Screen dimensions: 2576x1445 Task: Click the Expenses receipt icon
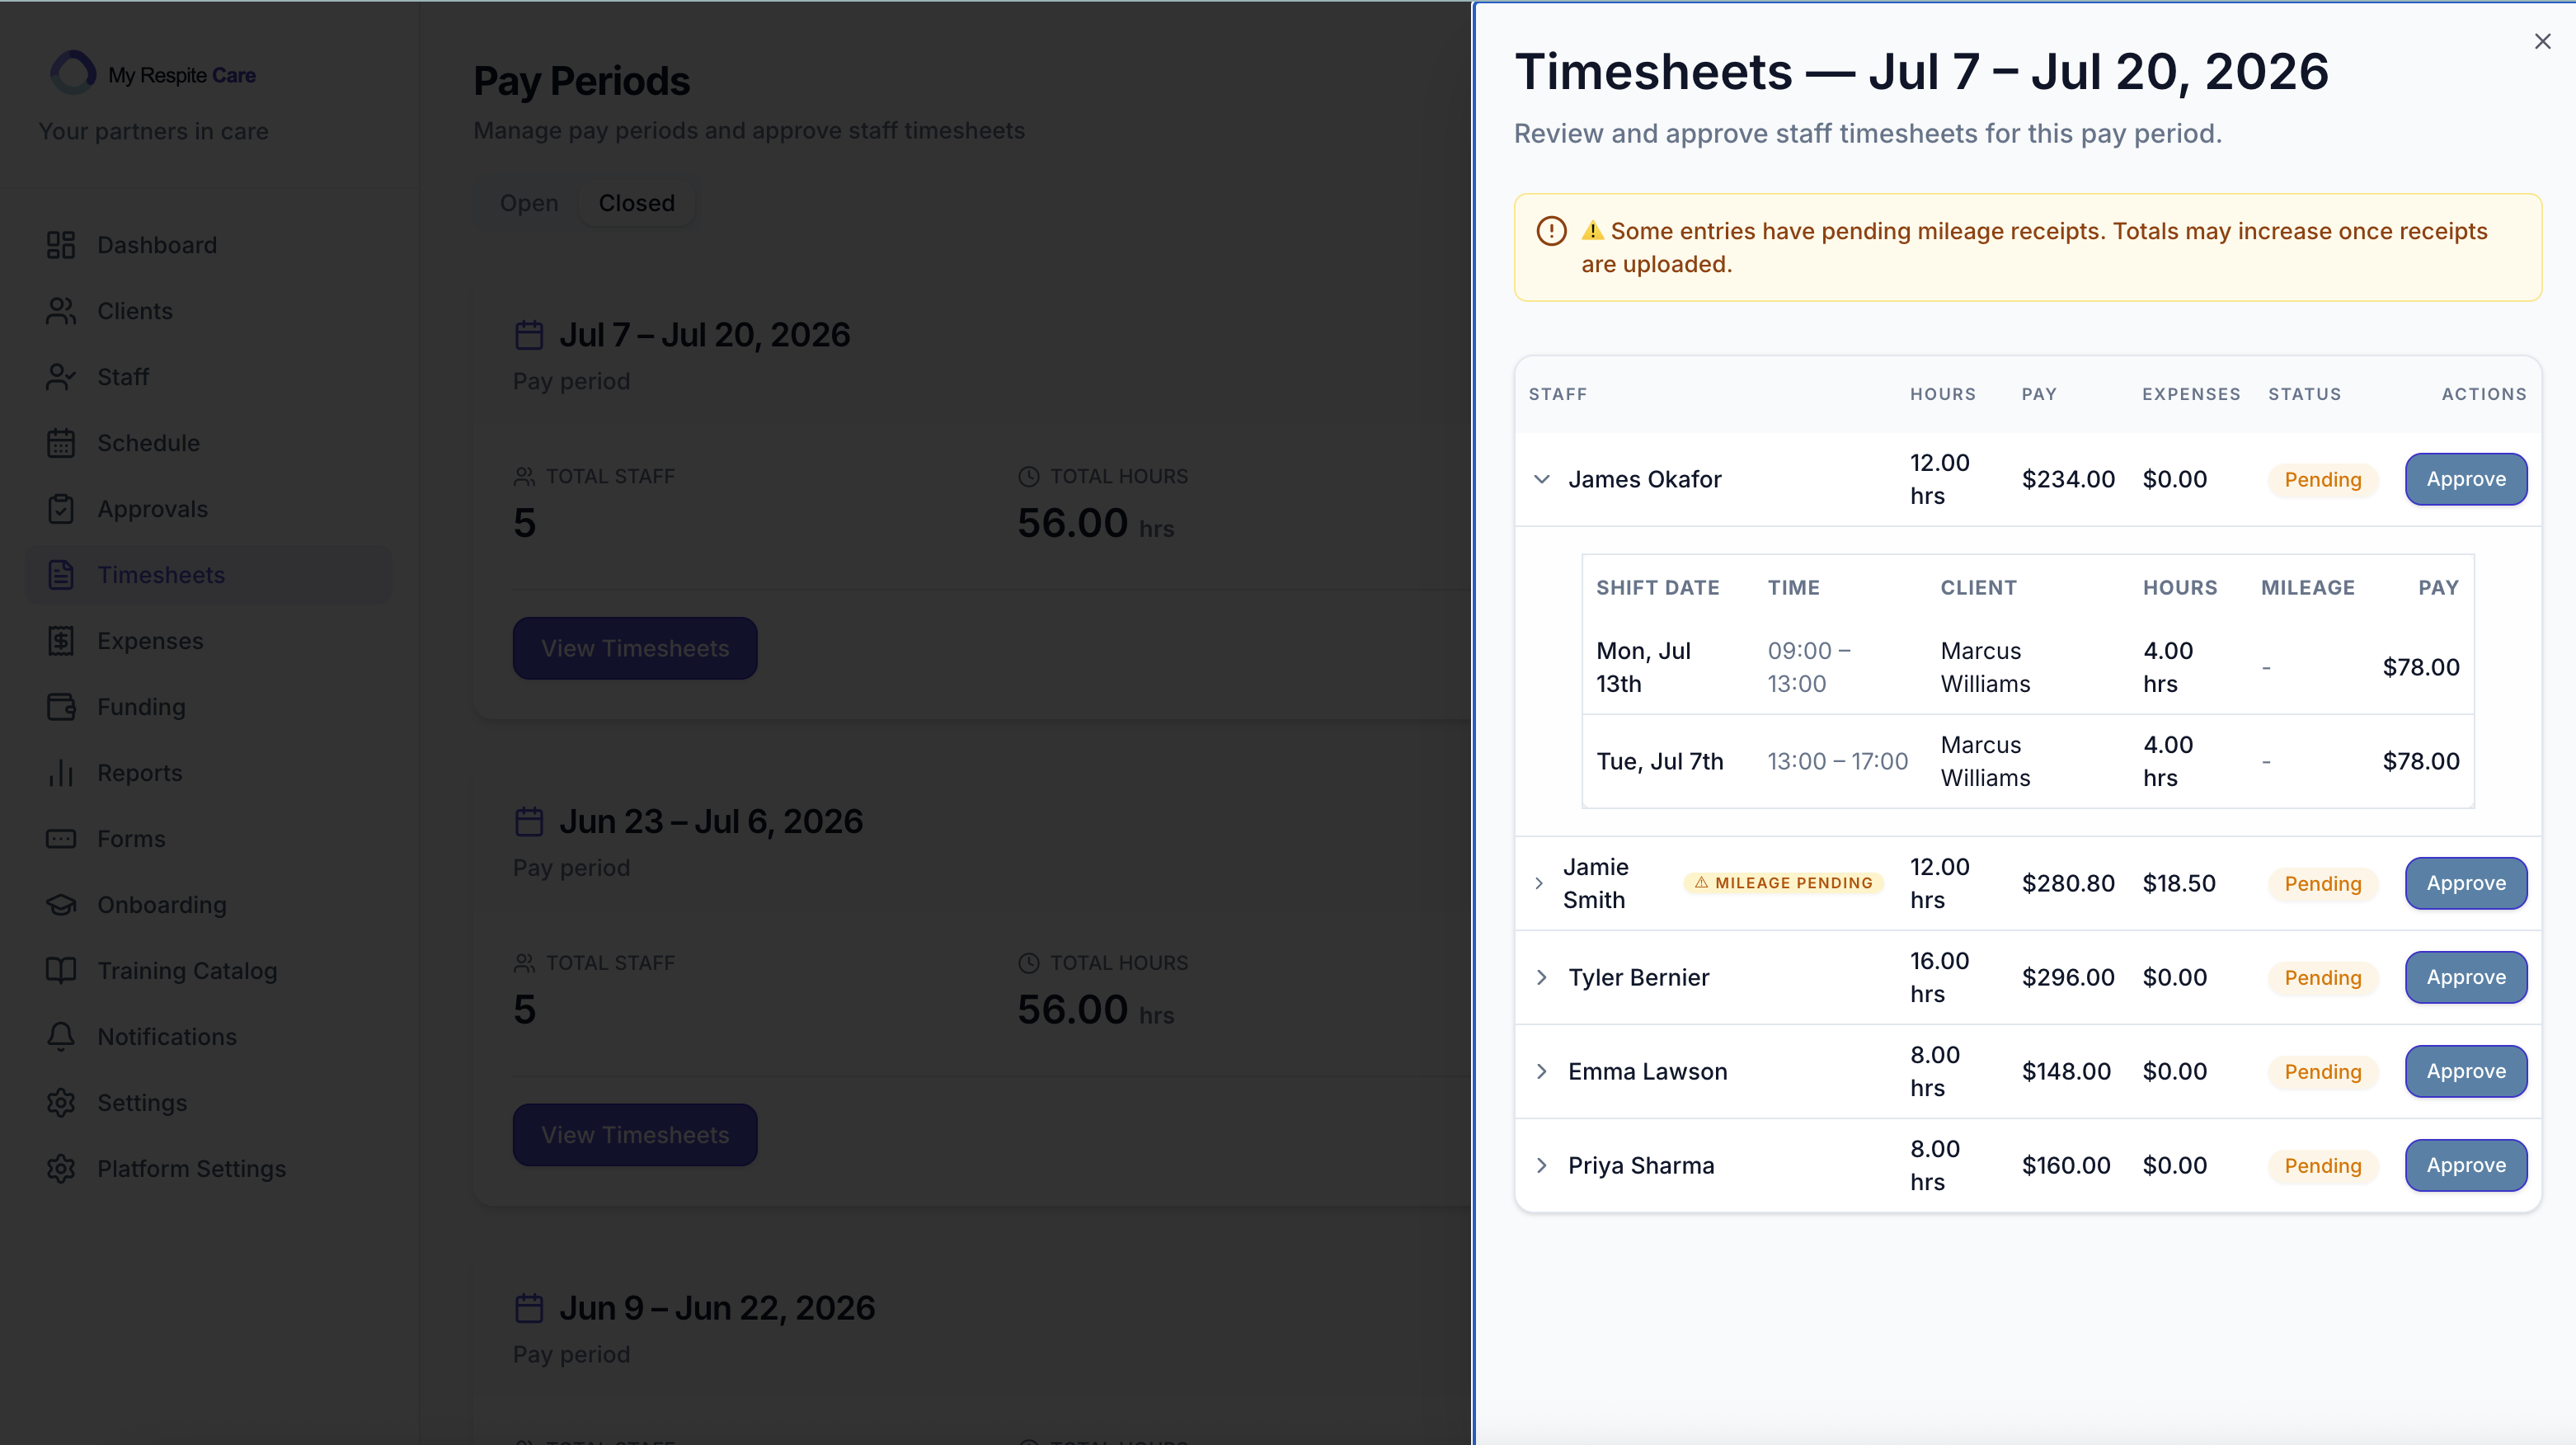pyautogui.click(x=61, y=641)
